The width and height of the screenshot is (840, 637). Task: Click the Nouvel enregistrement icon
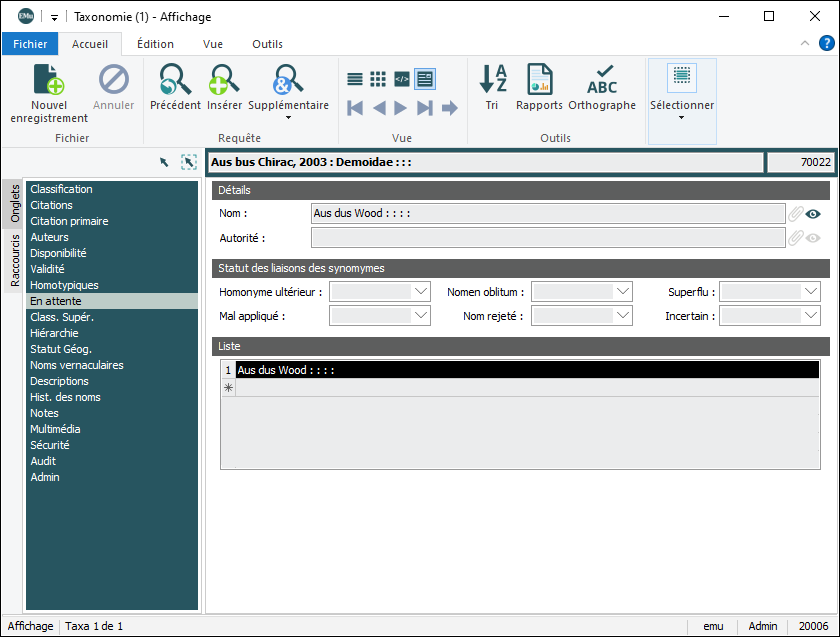coord(49,80)
